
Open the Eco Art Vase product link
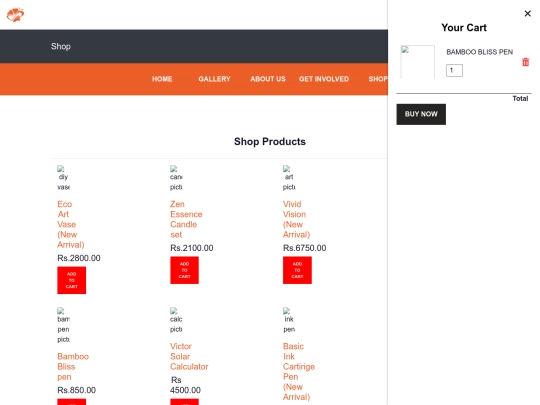click(x=71, y=224)
